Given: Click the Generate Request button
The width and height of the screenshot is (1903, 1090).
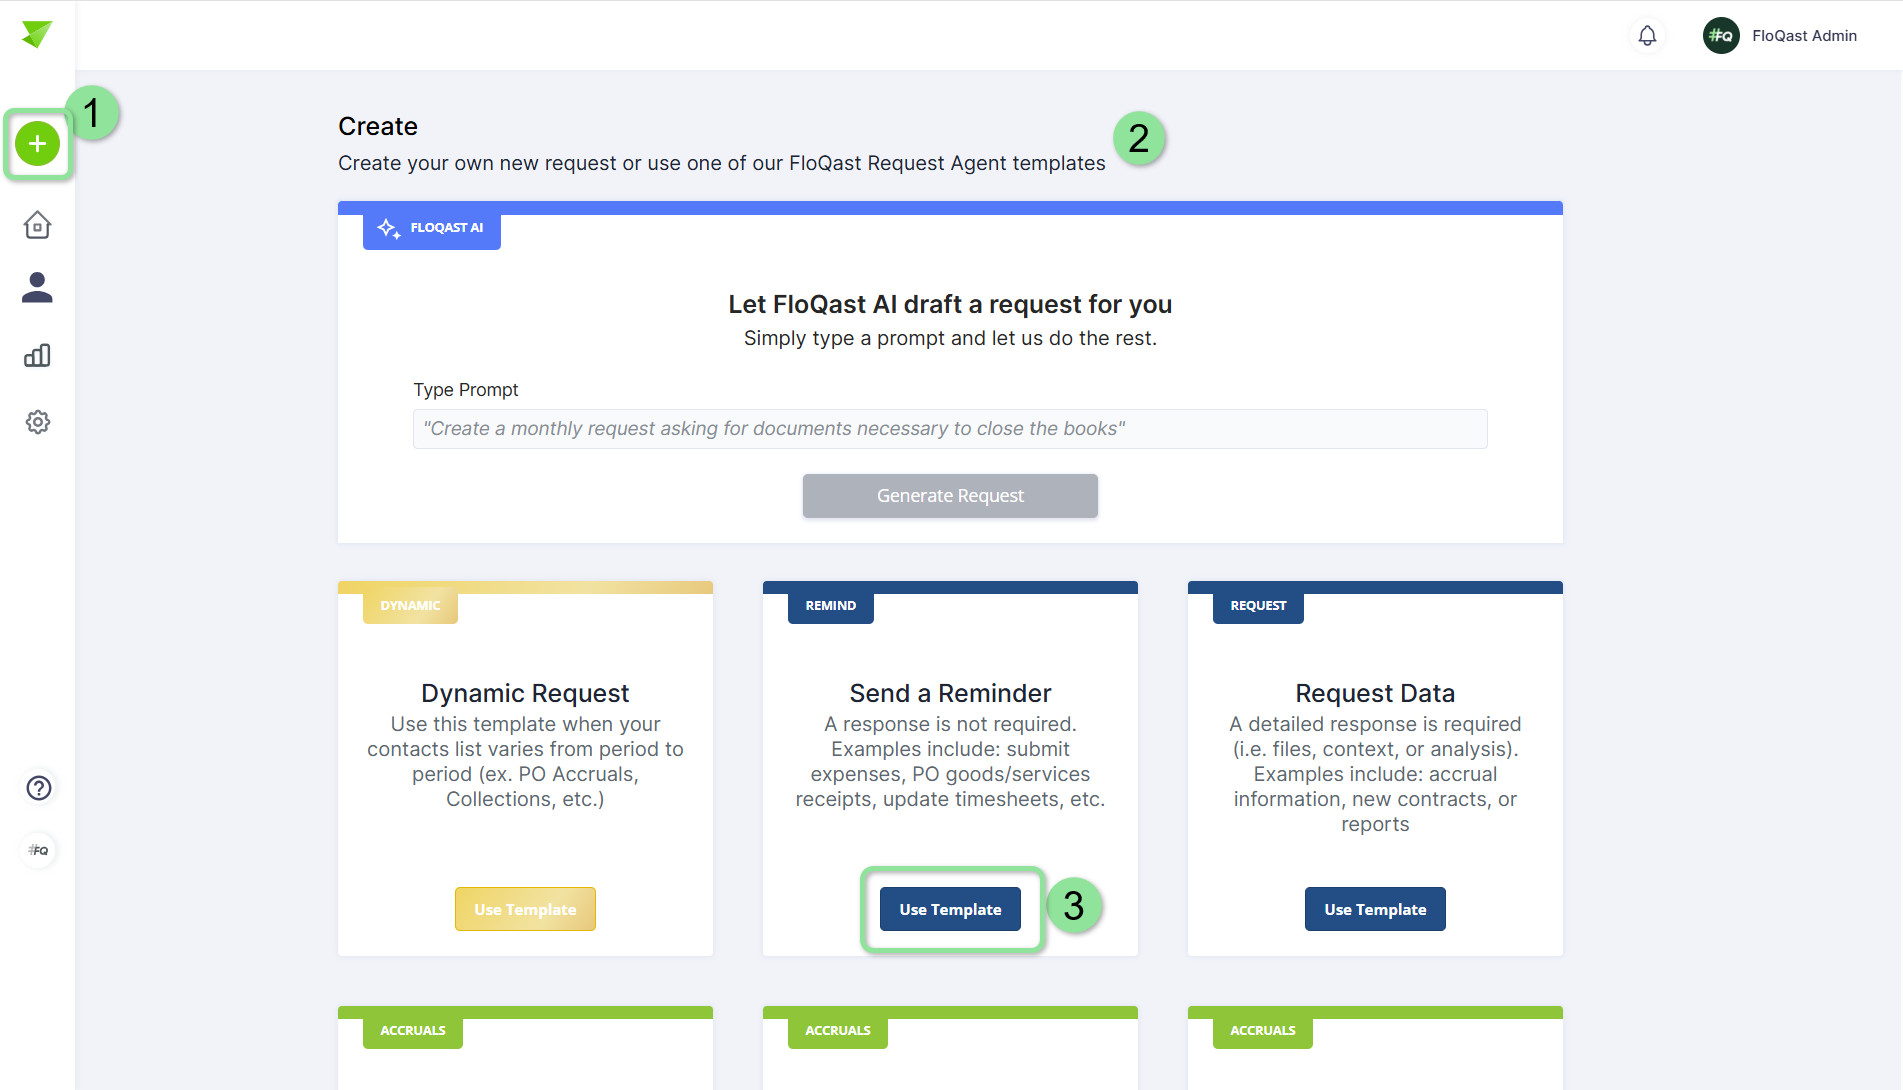Looking at the screenshot, I should click(950, 496).
